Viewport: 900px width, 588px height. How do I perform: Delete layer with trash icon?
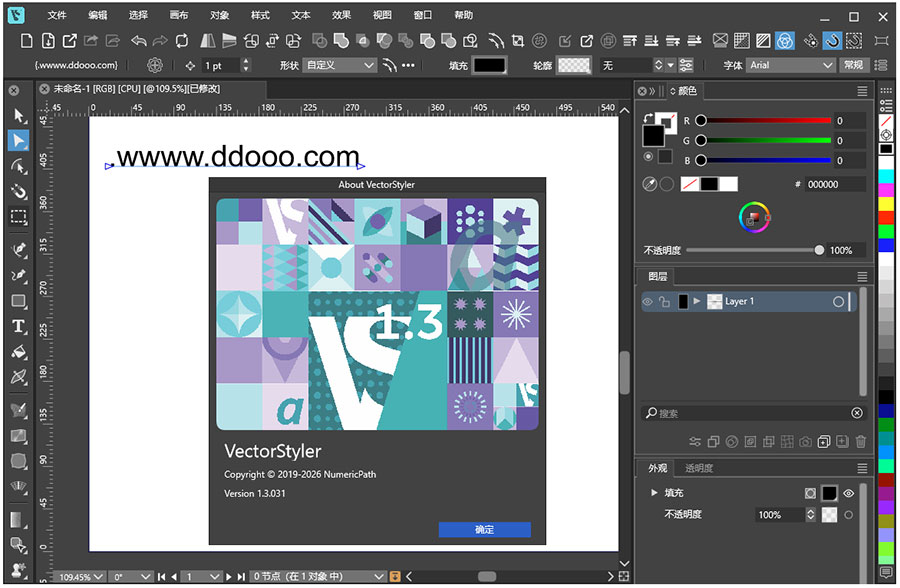(860, 442)
